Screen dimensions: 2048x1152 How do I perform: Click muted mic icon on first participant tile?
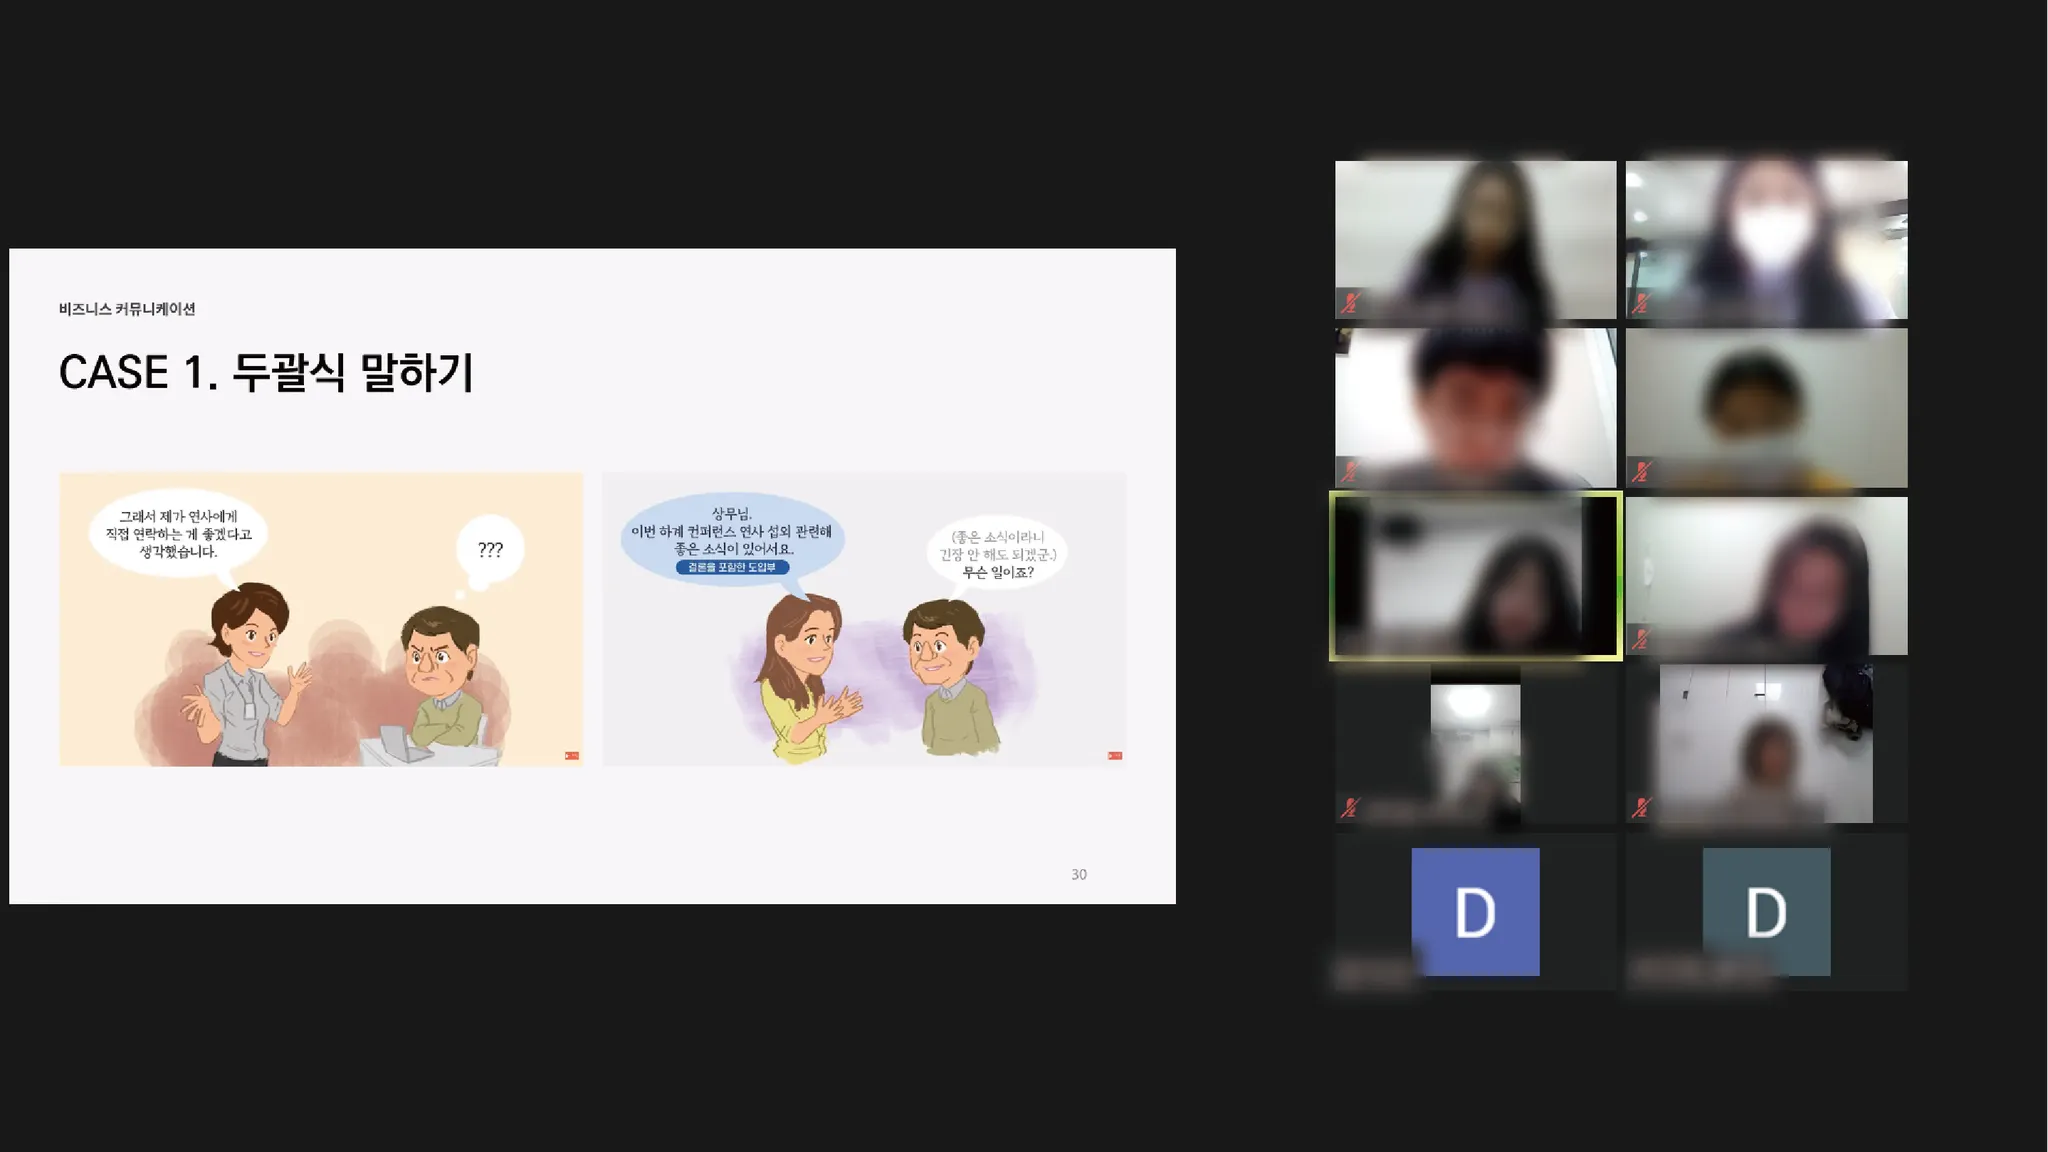point(1350,303)
